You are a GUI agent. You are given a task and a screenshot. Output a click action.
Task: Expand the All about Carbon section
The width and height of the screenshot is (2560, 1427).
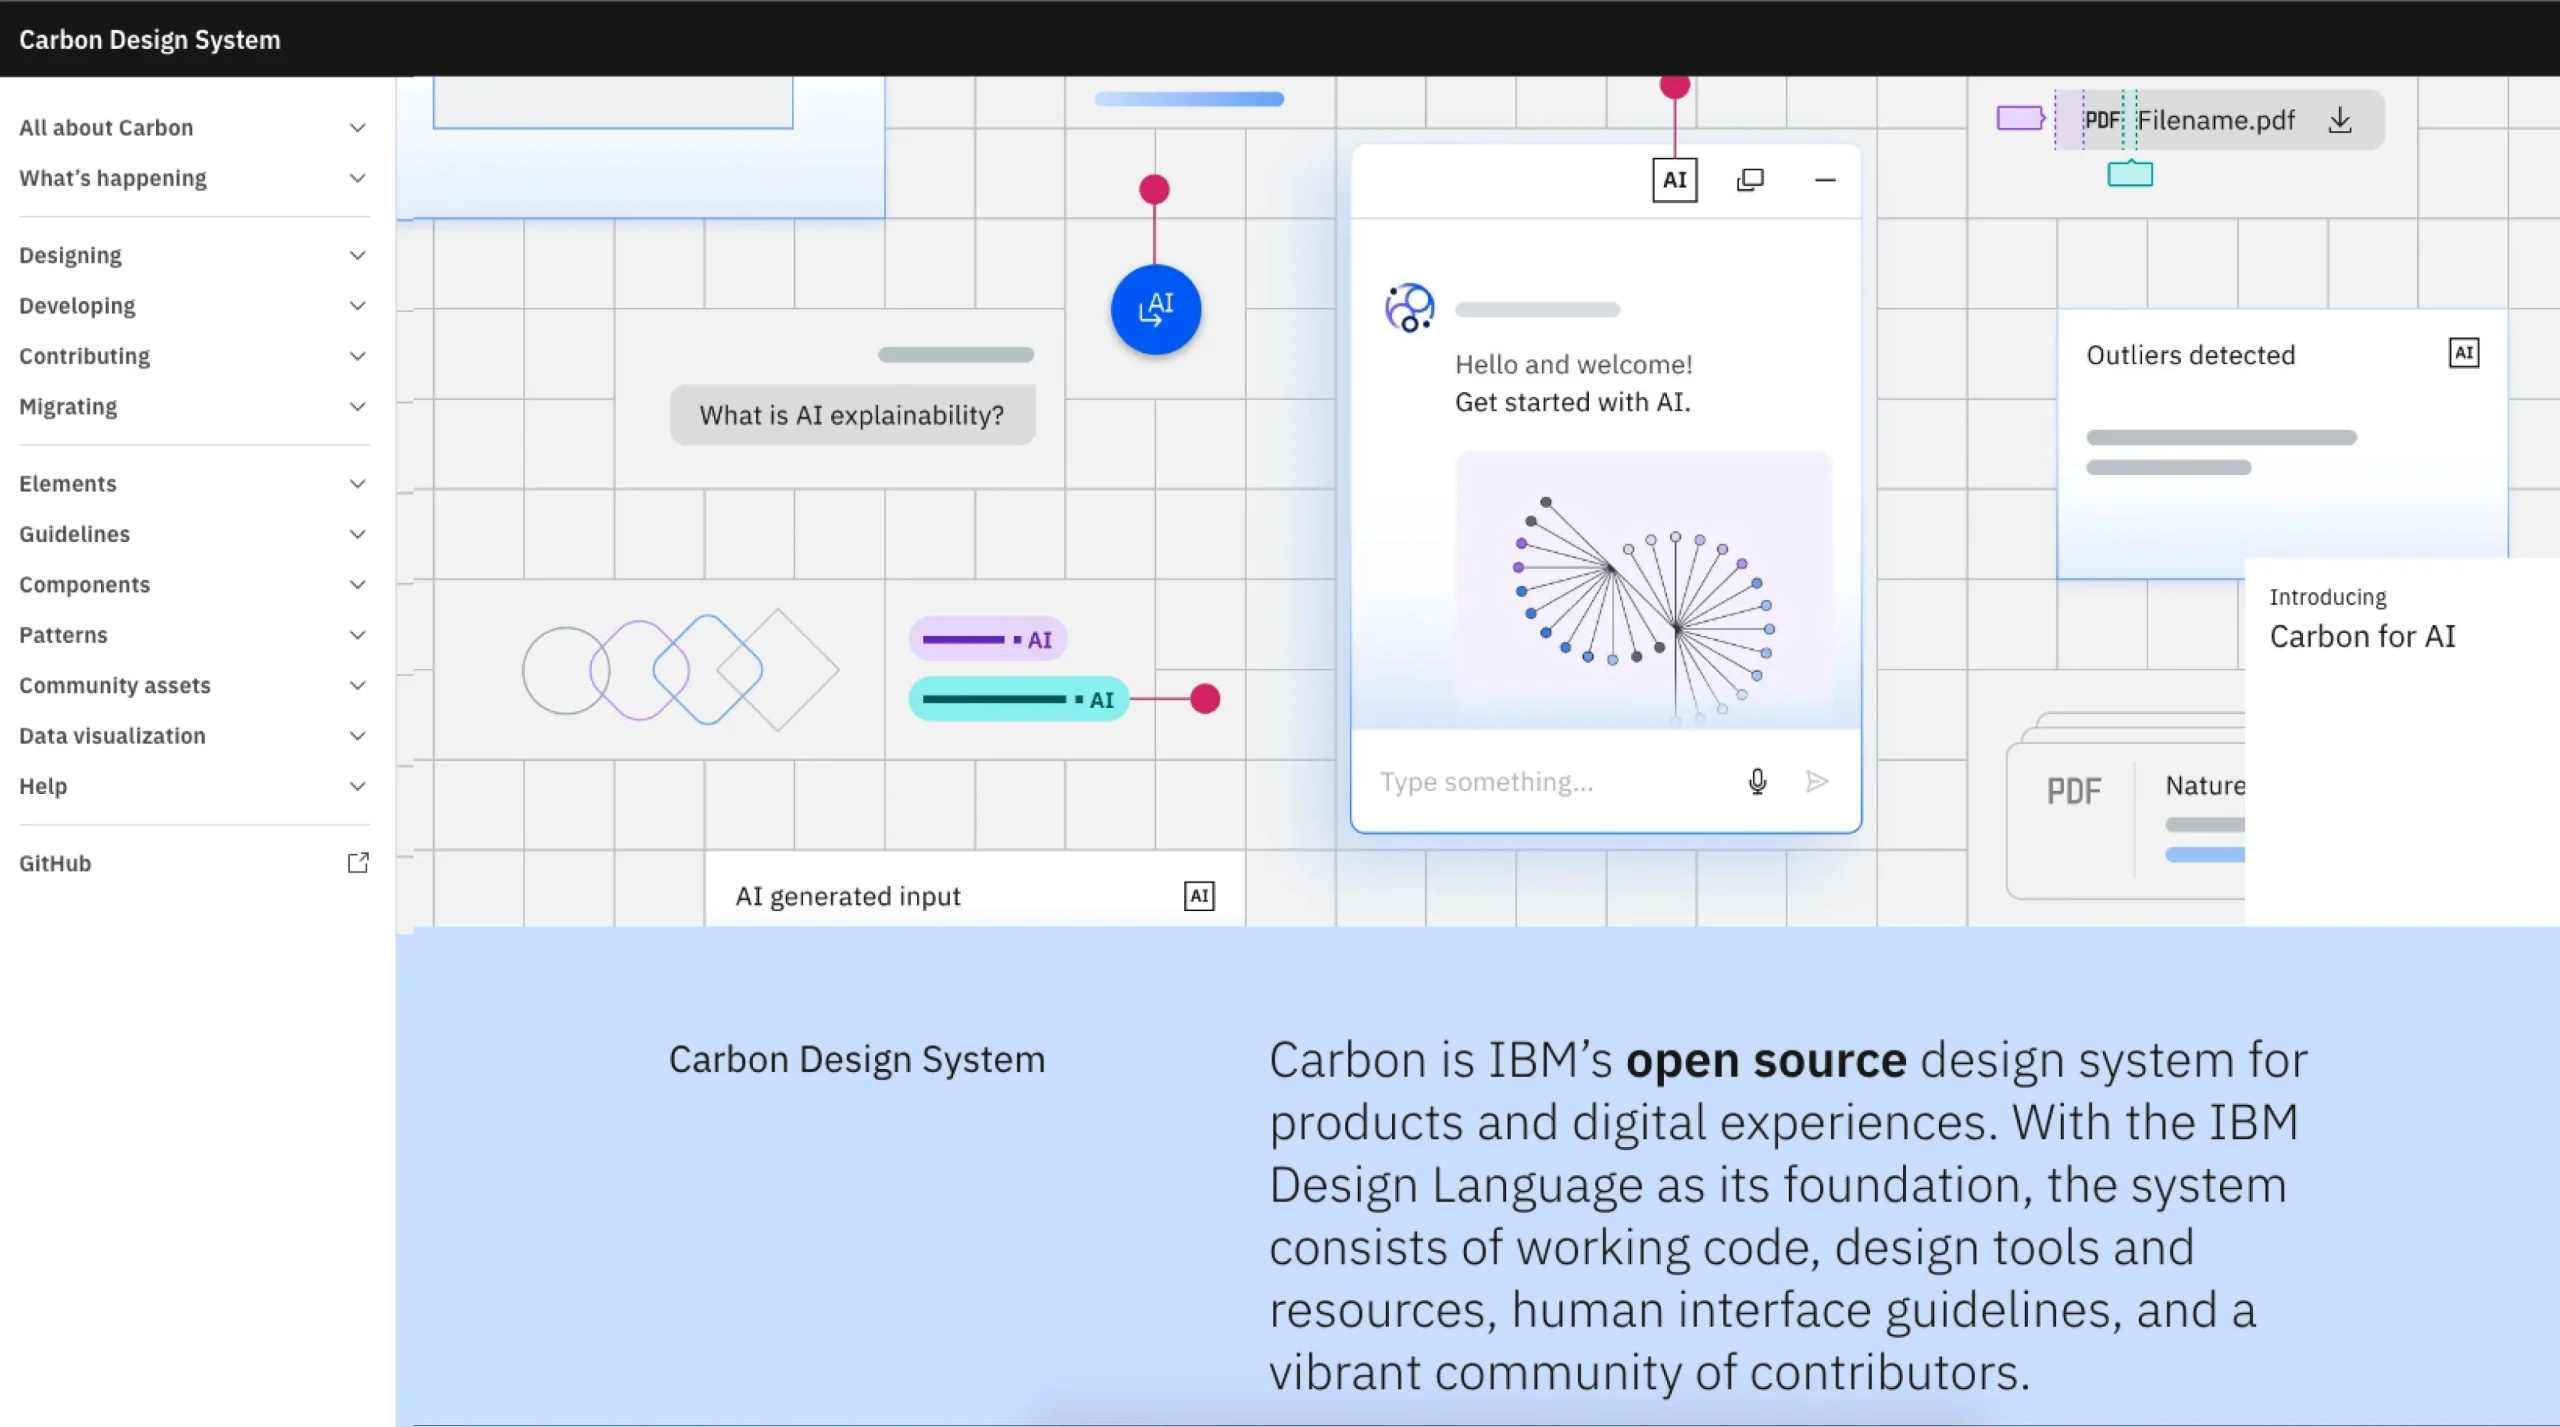(194, 128)
